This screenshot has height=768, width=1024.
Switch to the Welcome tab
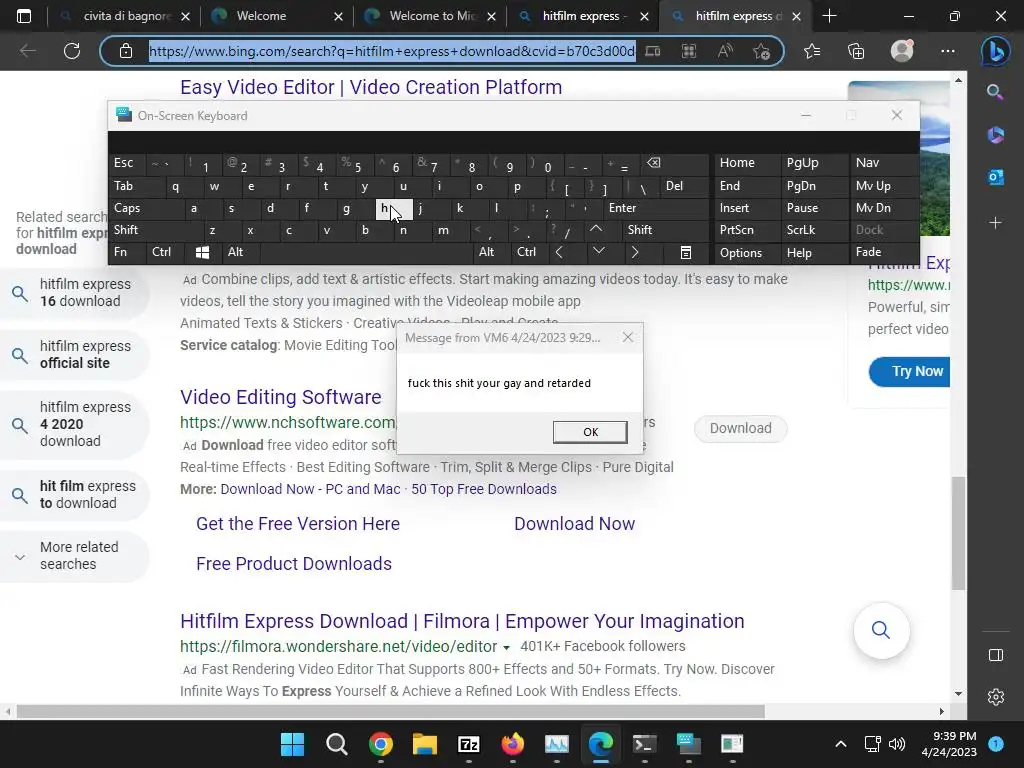(x=277, y=16)
